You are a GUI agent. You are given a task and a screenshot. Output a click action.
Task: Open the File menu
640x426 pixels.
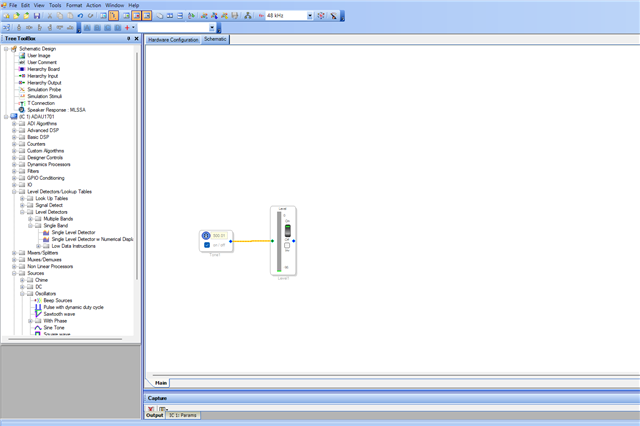(13, 5)
